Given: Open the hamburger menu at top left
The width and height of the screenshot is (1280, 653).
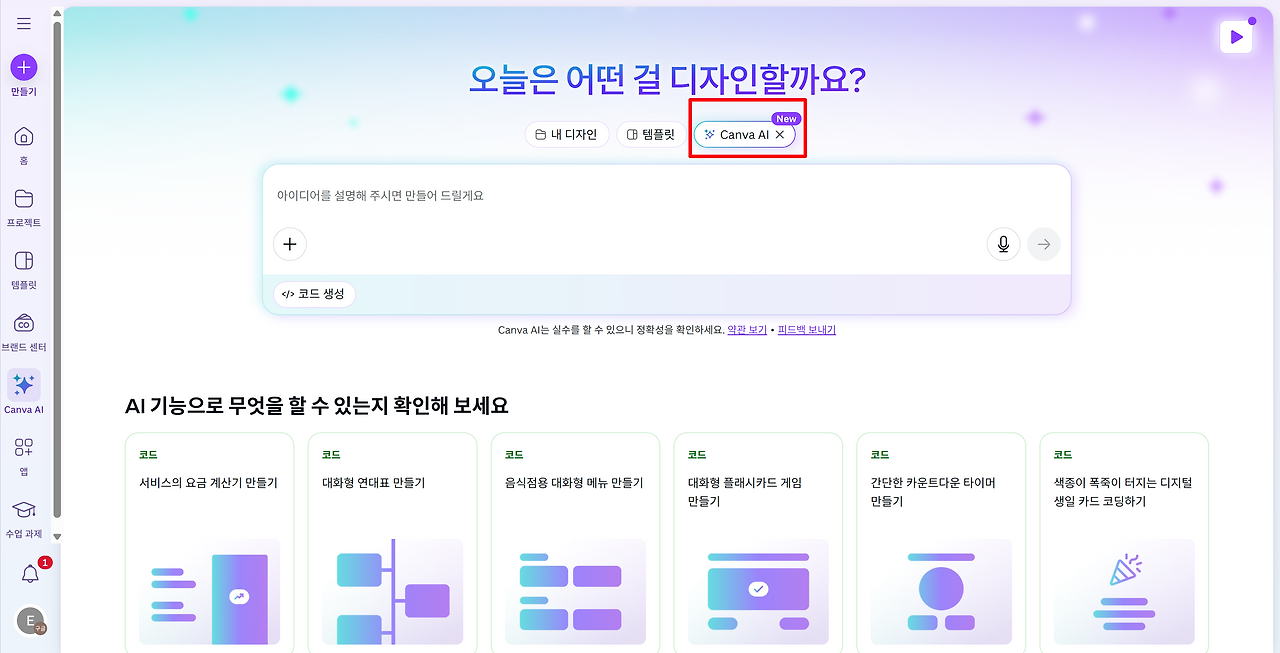Looking at the screenshot, I should tap(23, 23).
